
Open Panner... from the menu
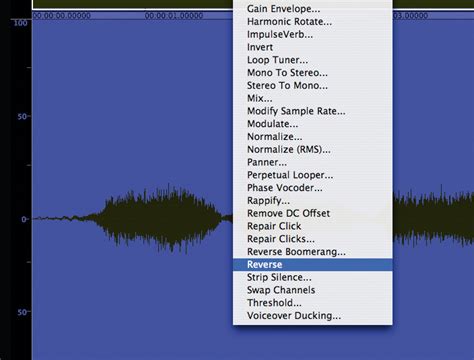click(312, 162)
